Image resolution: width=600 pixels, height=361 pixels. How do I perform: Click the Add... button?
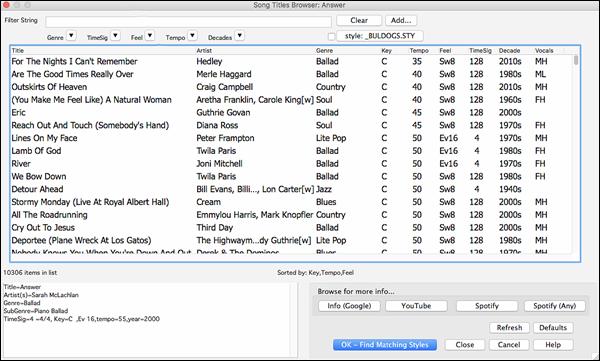point(401,20)
